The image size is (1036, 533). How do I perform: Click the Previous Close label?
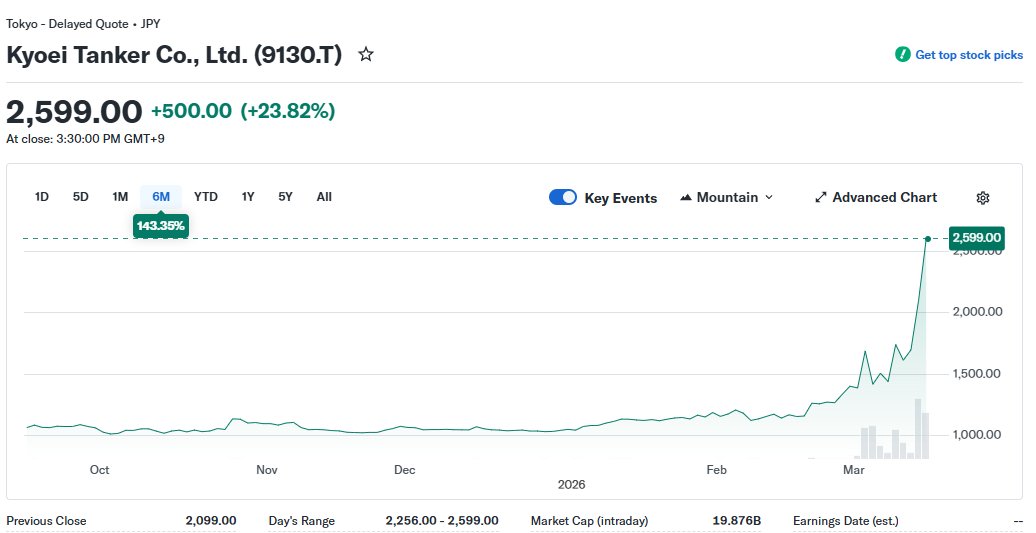pos(46,520)
